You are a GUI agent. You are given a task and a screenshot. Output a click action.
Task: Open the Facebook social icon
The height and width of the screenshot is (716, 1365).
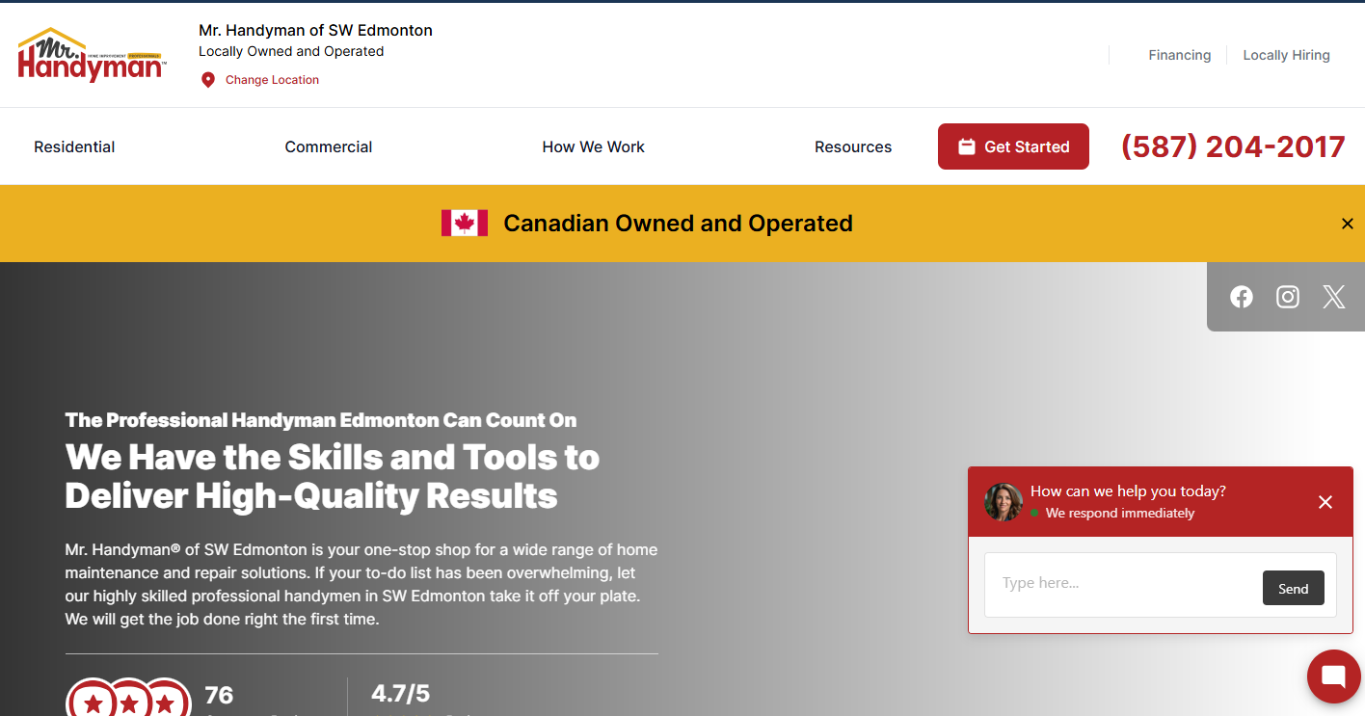[x=1241, y=297]
